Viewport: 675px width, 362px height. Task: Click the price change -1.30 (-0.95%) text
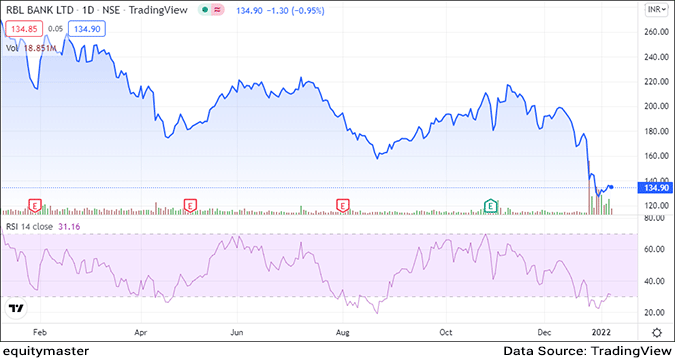tap(296, 10)
